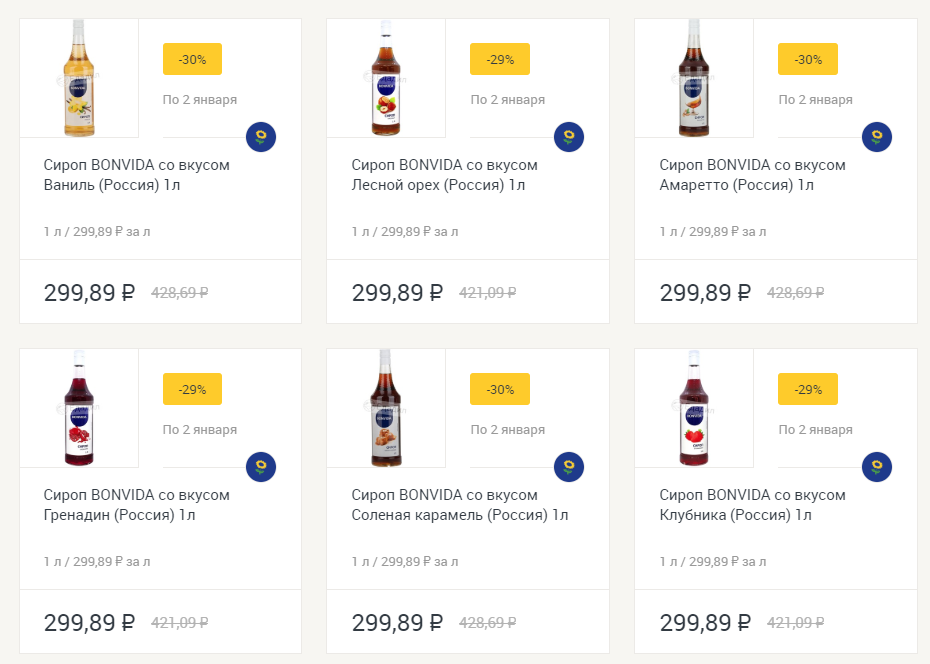Open product link Сироп BONVIDA Лесной орех
The width and height of the screenshot is (930, 664).
click(445, 175)
